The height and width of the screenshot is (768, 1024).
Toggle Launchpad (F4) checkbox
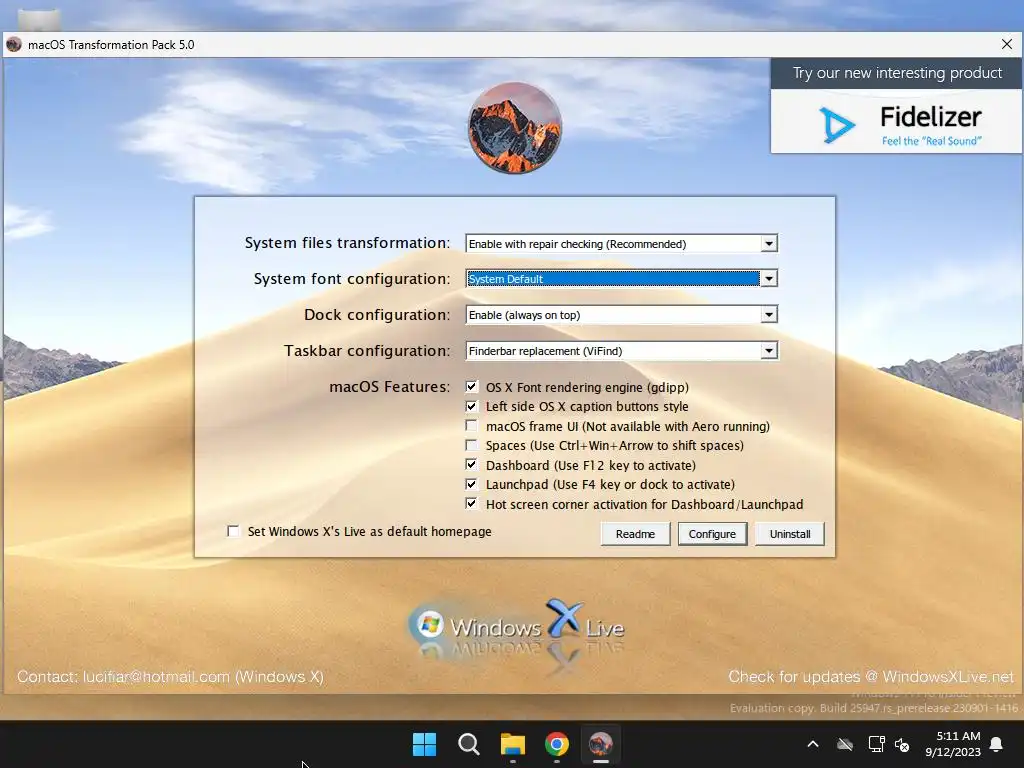point(472,484)
